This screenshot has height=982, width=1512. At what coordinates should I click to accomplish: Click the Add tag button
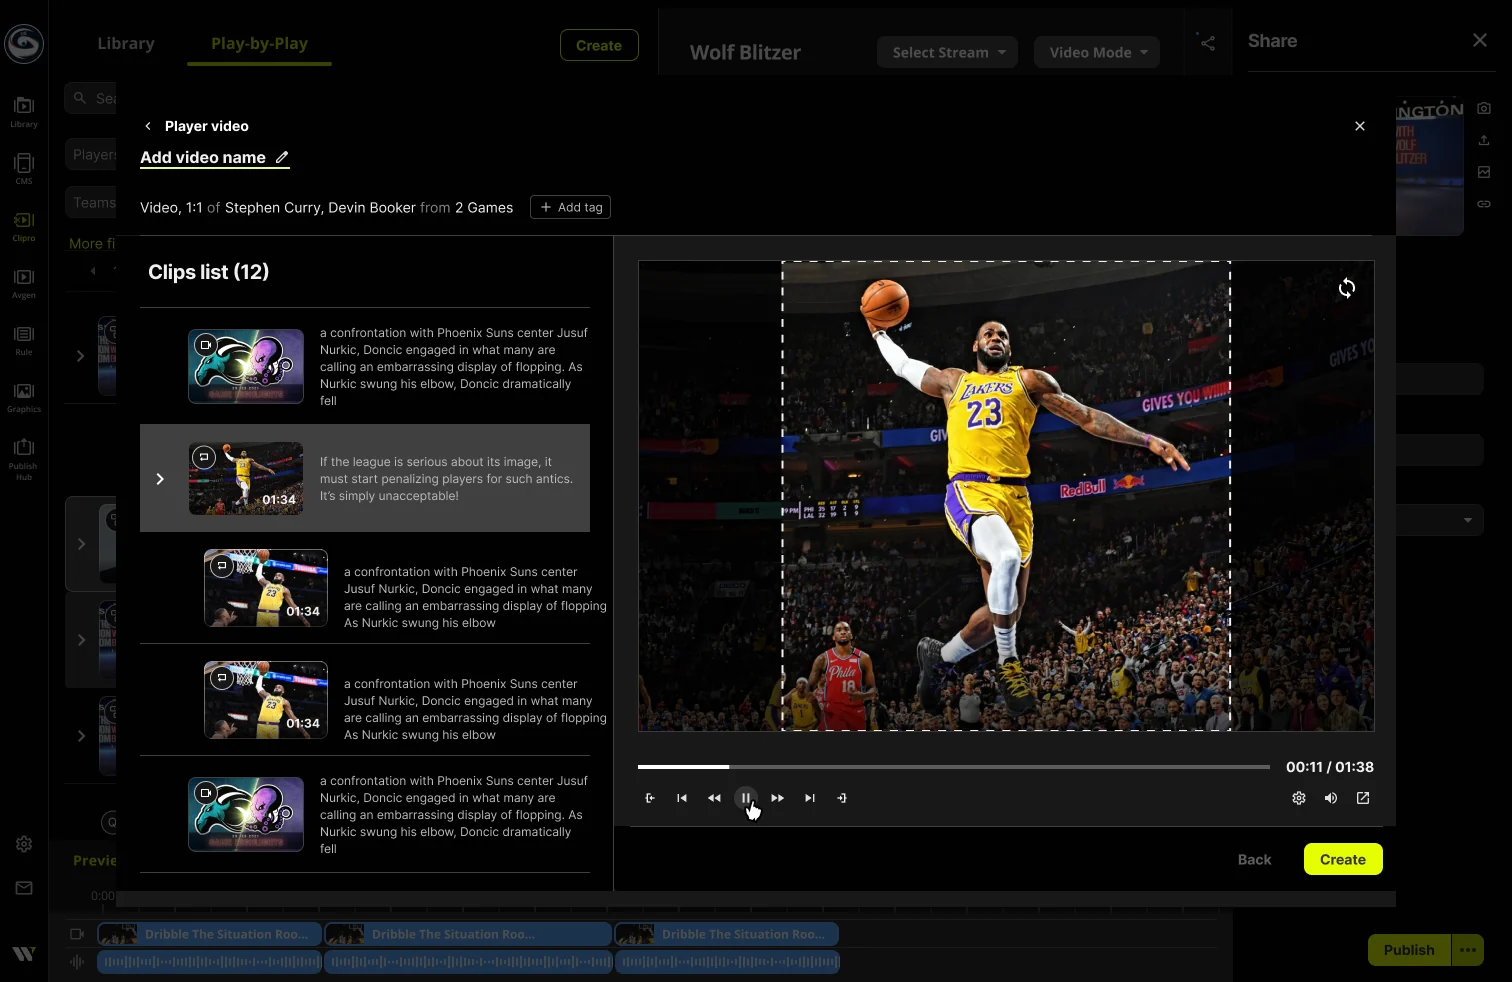pyautogui.click(x=570, y=207)
